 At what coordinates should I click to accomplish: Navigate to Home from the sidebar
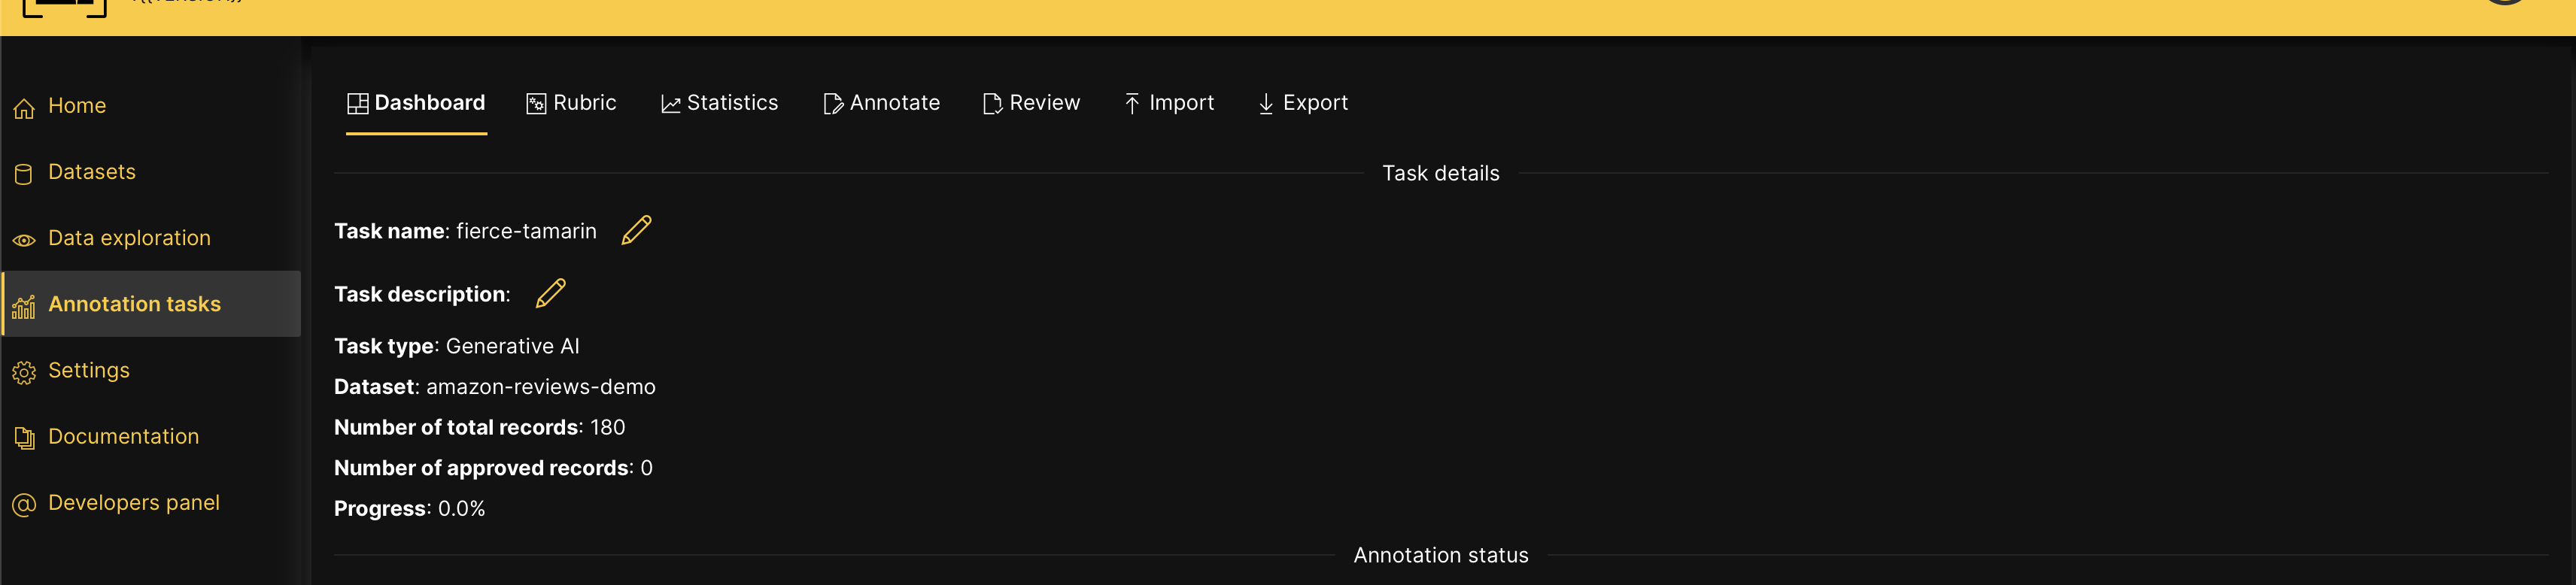click(x=77, y=106)
